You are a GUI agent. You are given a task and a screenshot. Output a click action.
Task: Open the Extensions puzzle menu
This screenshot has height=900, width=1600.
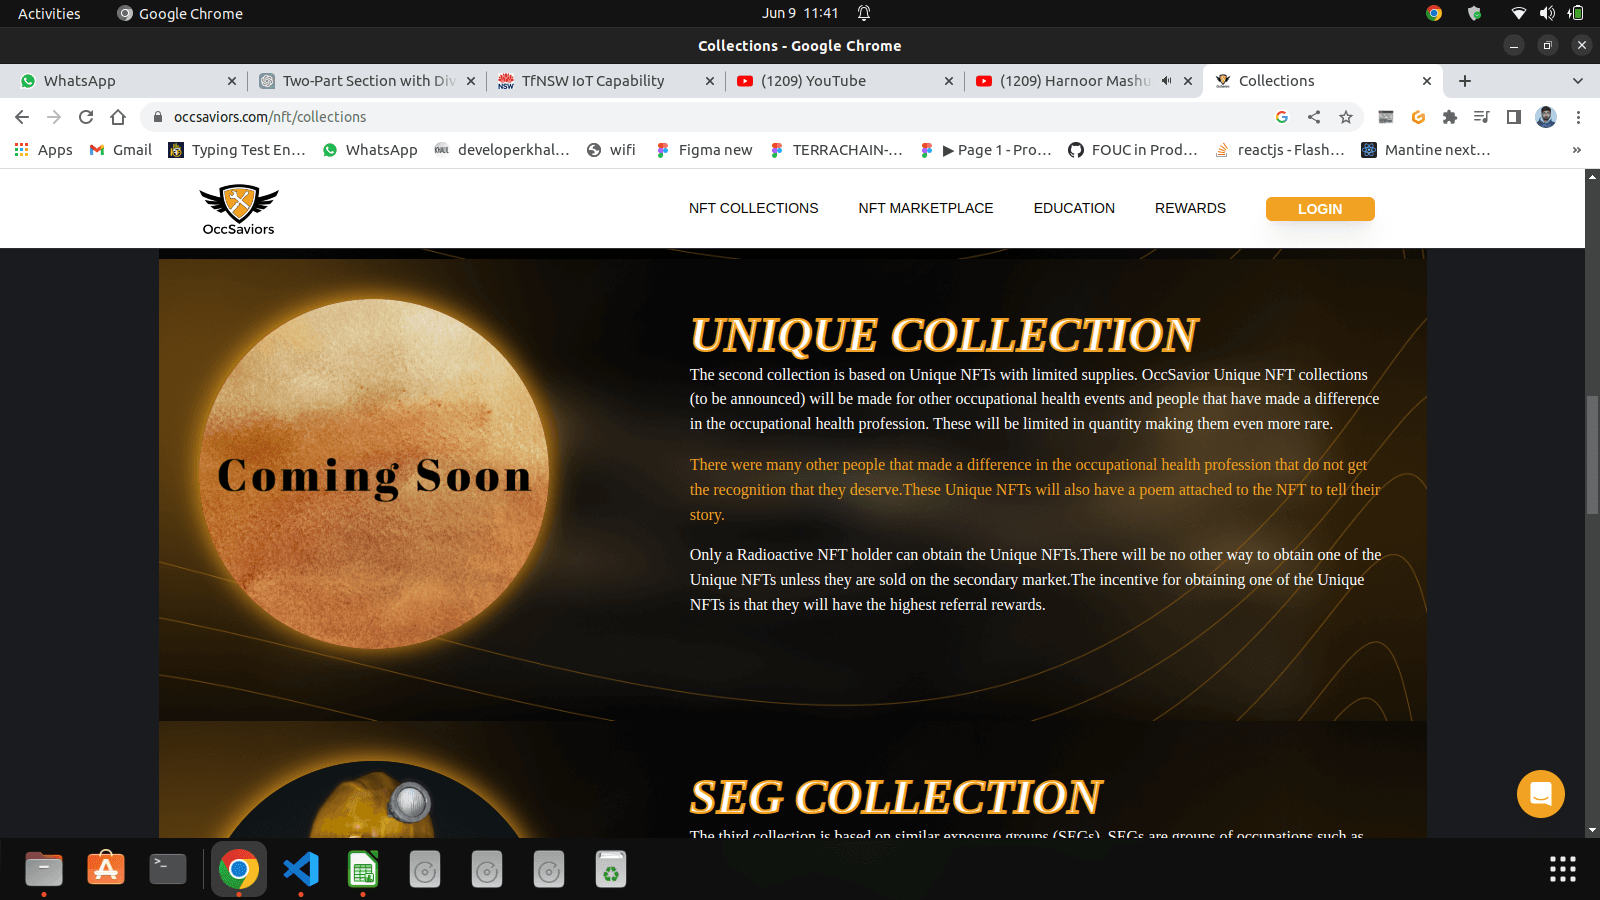click(1450, 117)
